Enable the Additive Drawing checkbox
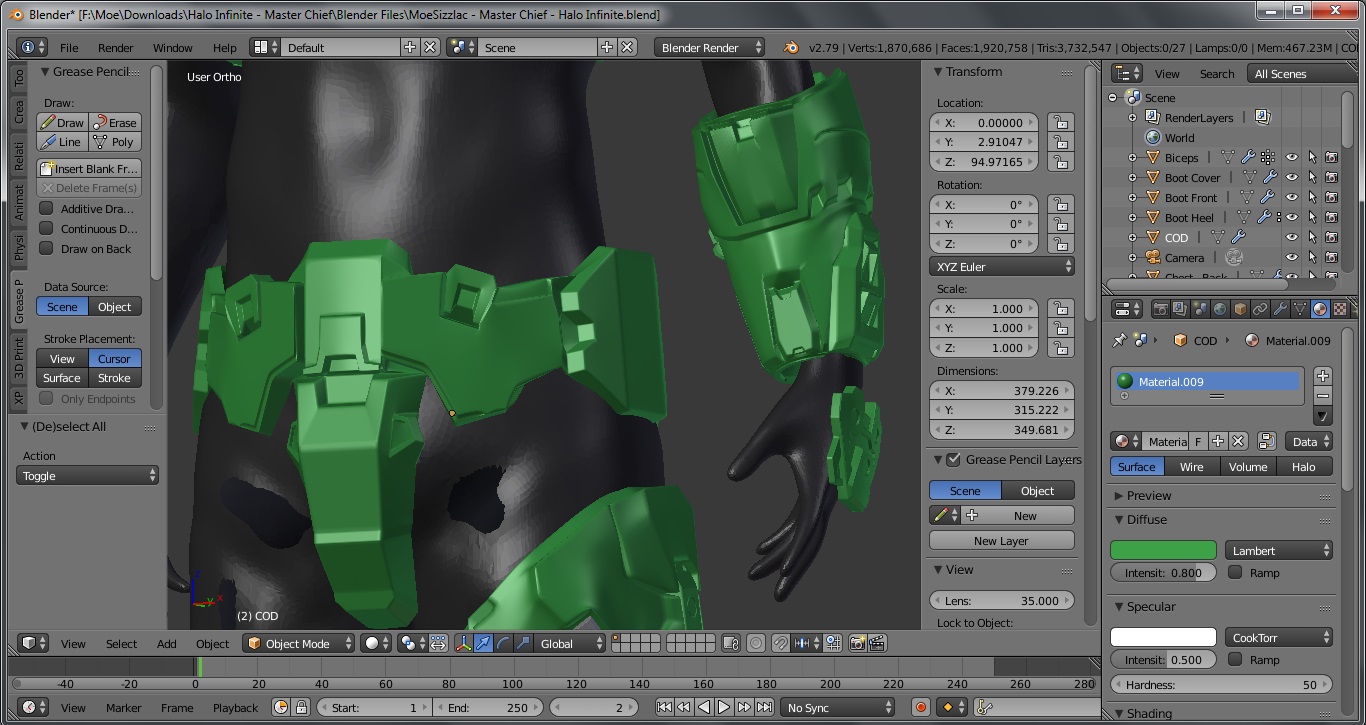This screenshot has height=725, width=1366. (46, 209)
